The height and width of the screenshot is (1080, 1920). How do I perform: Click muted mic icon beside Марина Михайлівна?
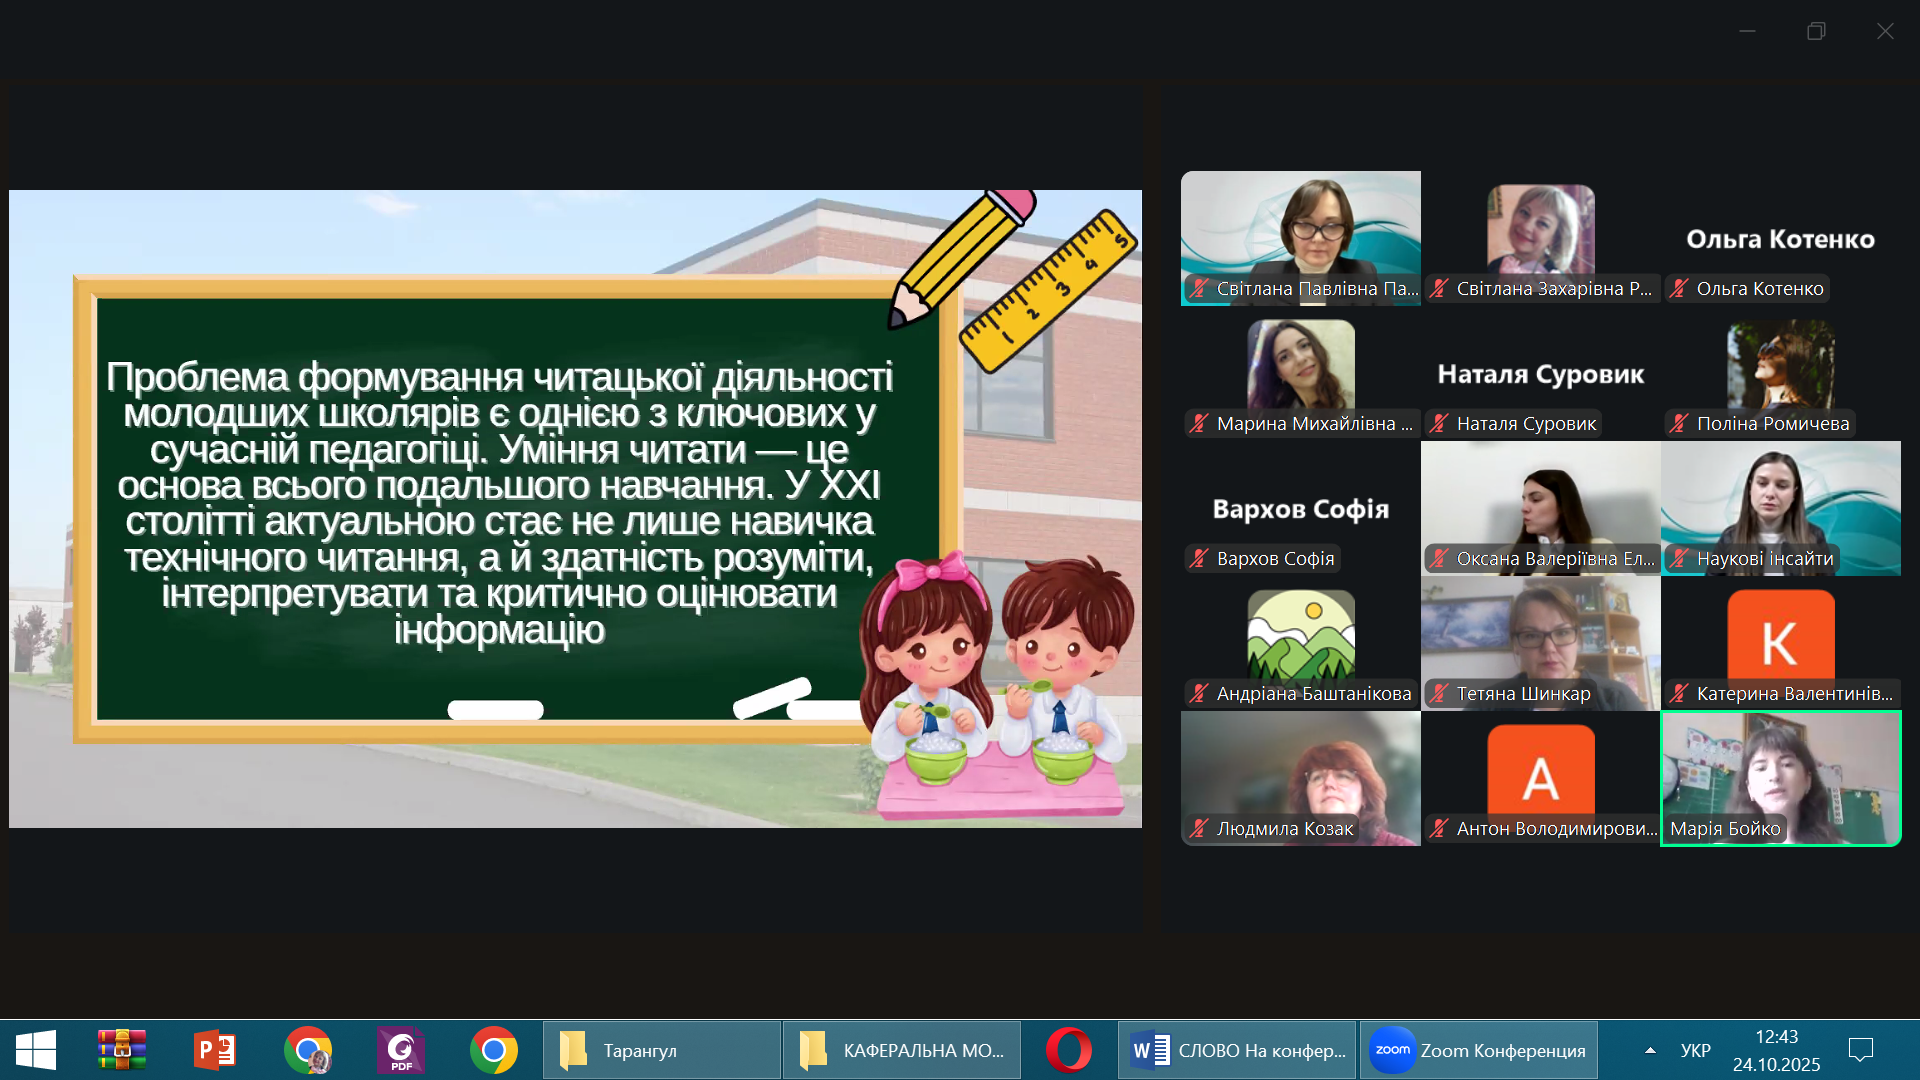[x=1199, y=424]
